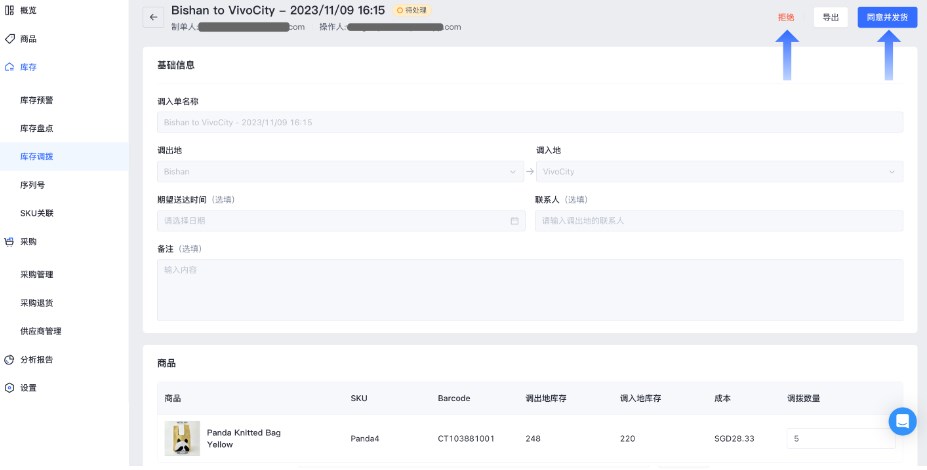The width and height of the screenshot is (927, 470).
Task: Click the calendar icon in expected delivery field
Action: tap(514, 221)
